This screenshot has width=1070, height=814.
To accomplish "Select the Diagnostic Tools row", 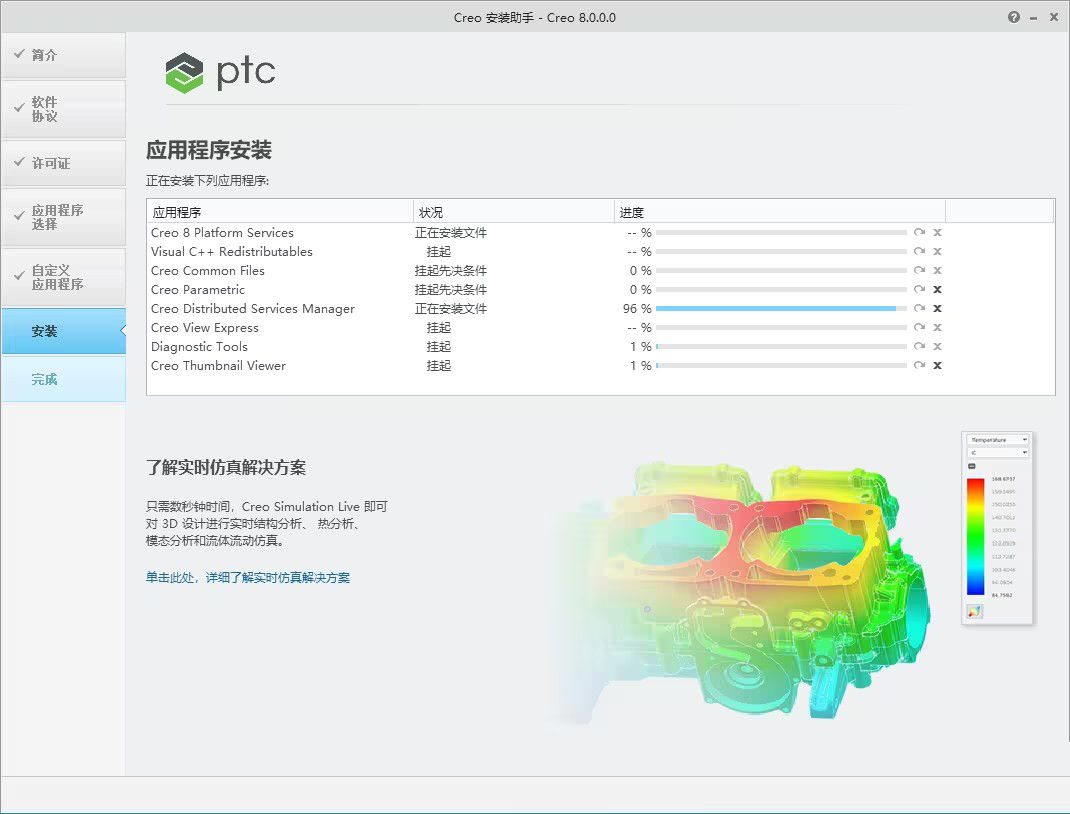I will [601, 347].
